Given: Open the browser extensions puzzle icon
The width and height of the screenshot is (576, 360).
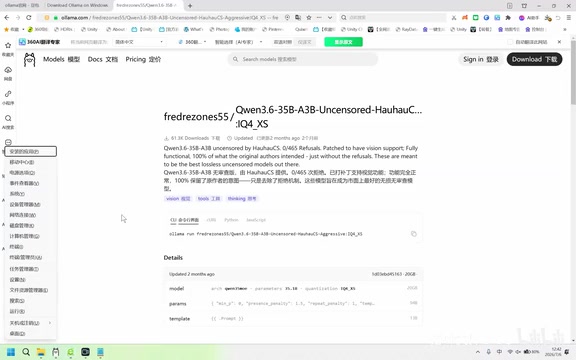Looking at the screenshot, I should [x=508, y=17].
